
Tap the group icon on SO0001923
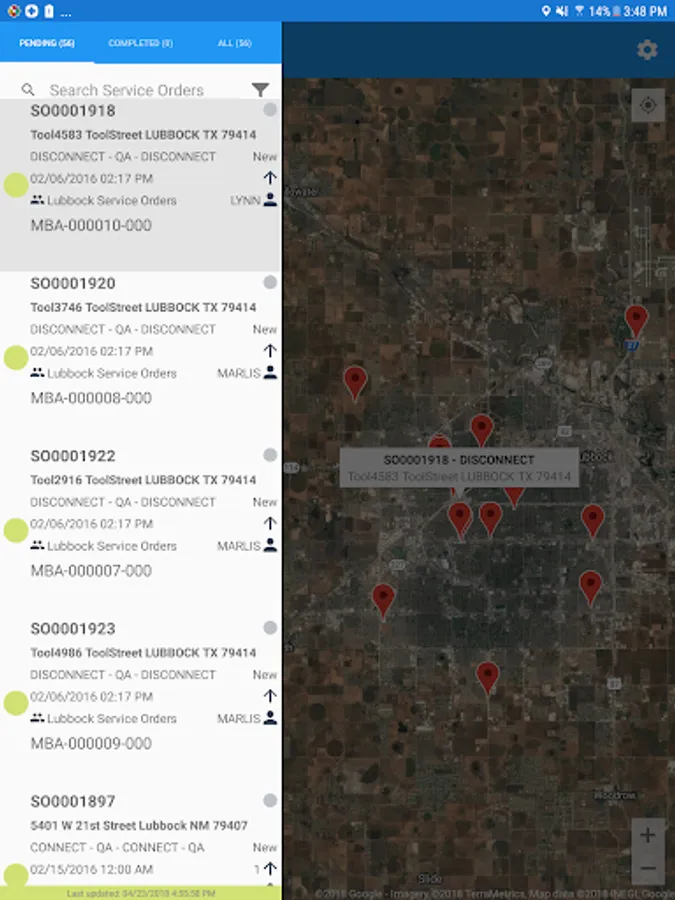[x=37, y=718]
